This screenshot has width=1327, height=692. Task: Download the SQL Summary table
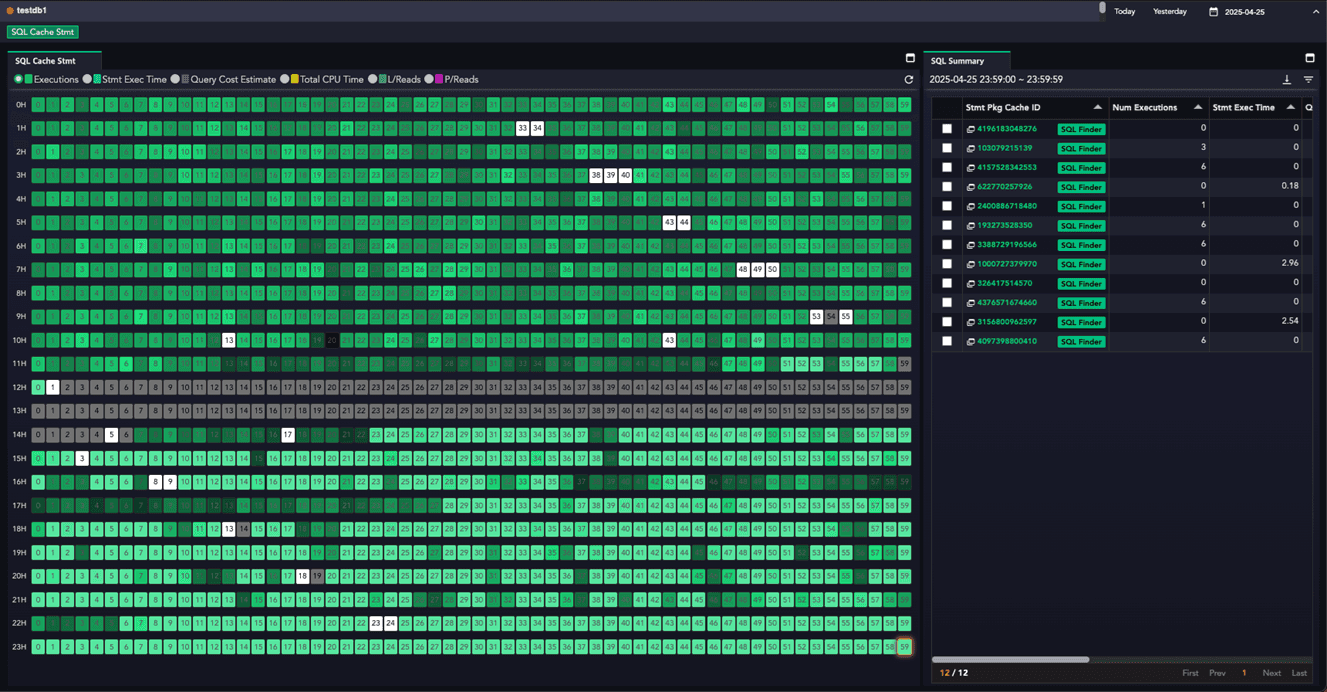coord(1287,79)
